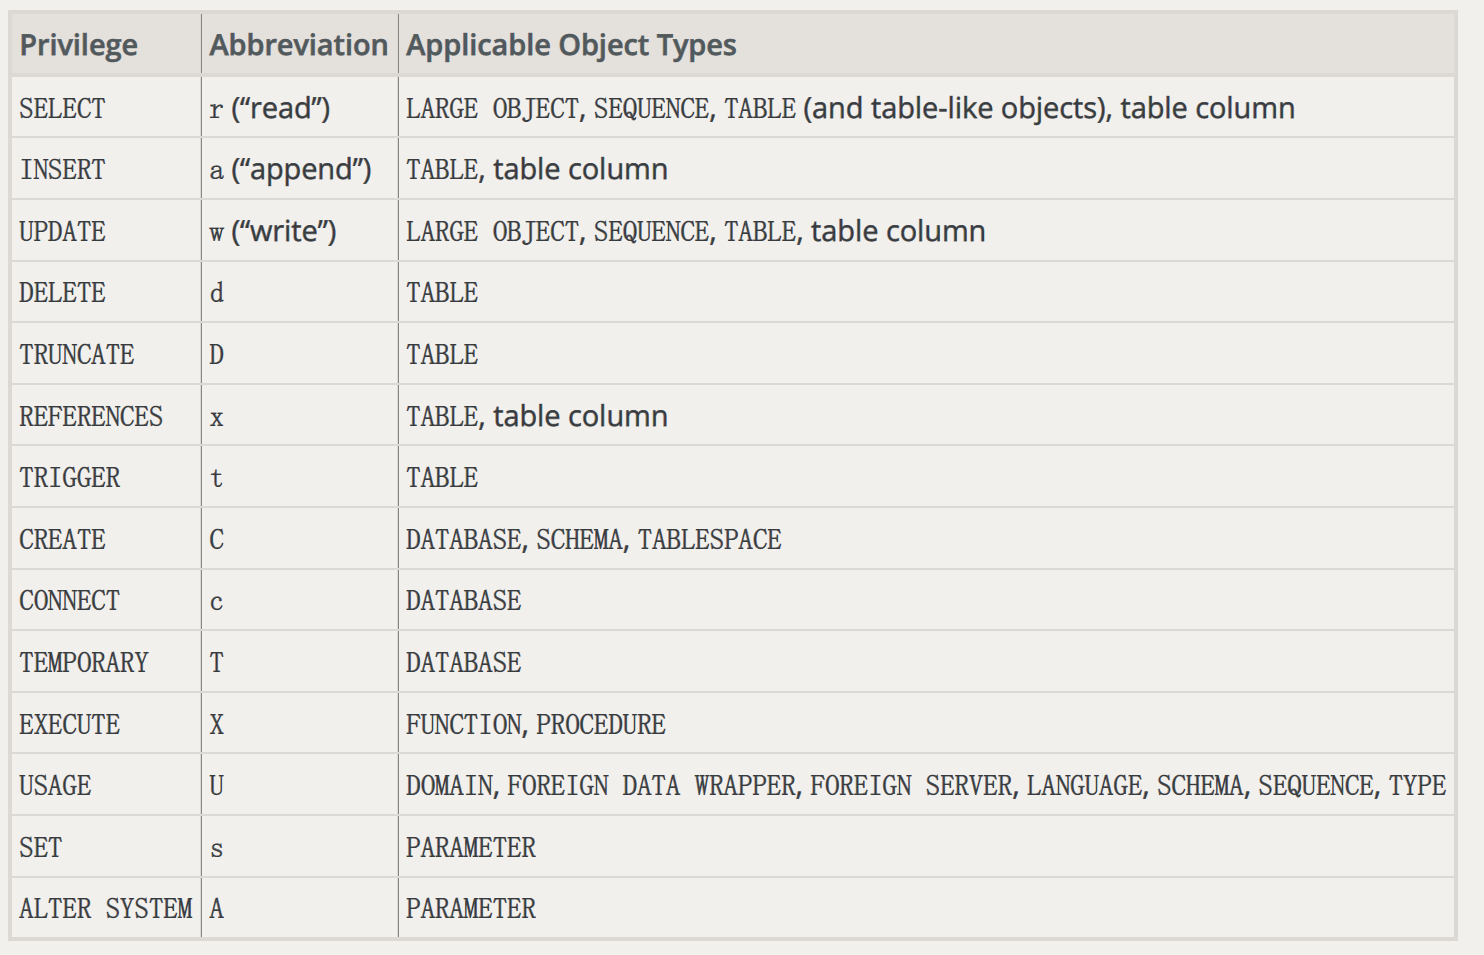This screenshot has width=1484, height=955.
Task: Select the TRIGGER privilege text
Action: [x=70, y=478]
